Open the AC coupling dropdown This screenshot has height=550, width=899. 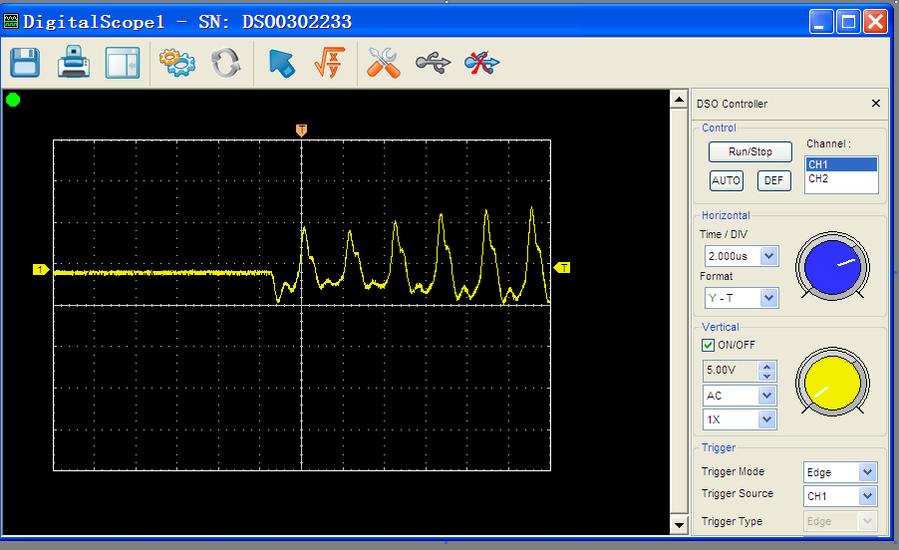(767, 396)
